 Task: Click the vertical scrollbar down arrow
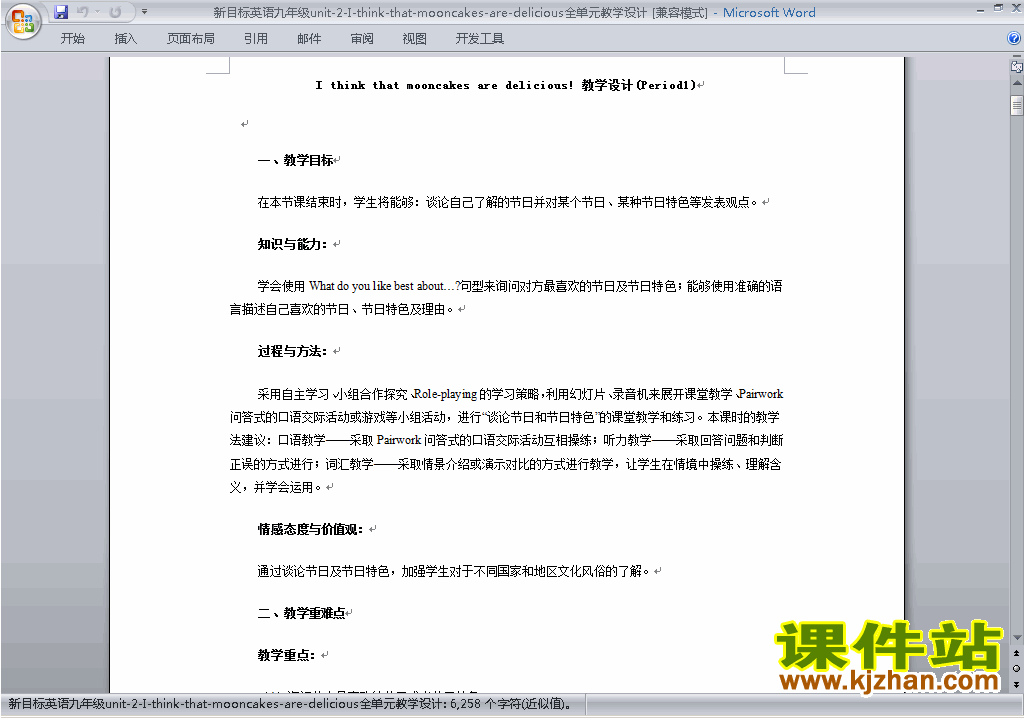[x=1017, y=638]
